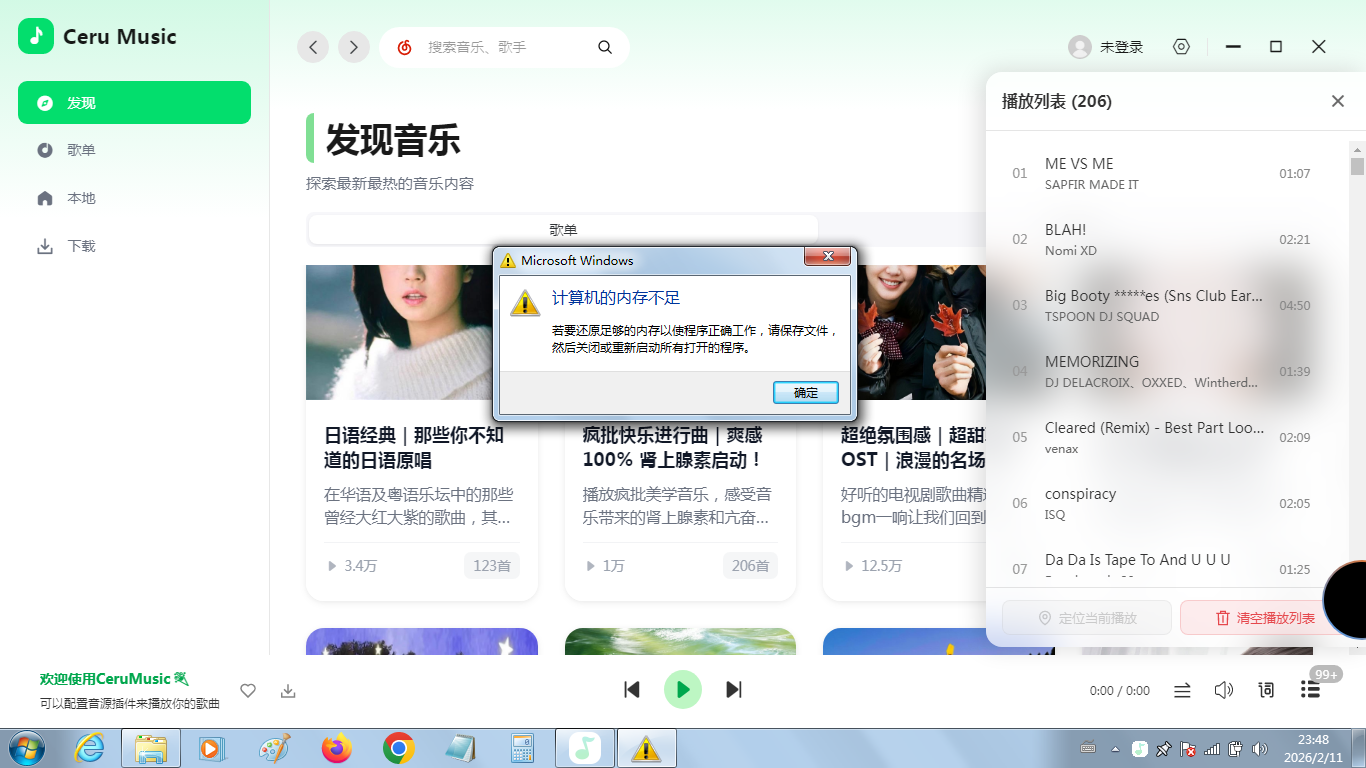The height and width of the screenshot is (768, 1366).
Task: Show lyrics with the 词 icon
Action: click(1266, 690)
